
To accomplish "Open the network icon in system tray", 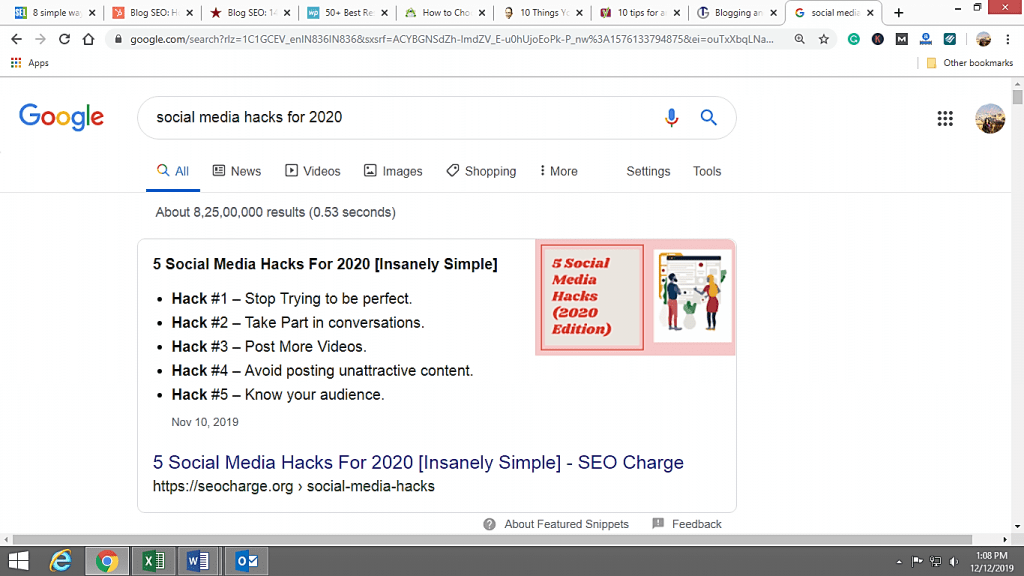I will coord(936,562).
